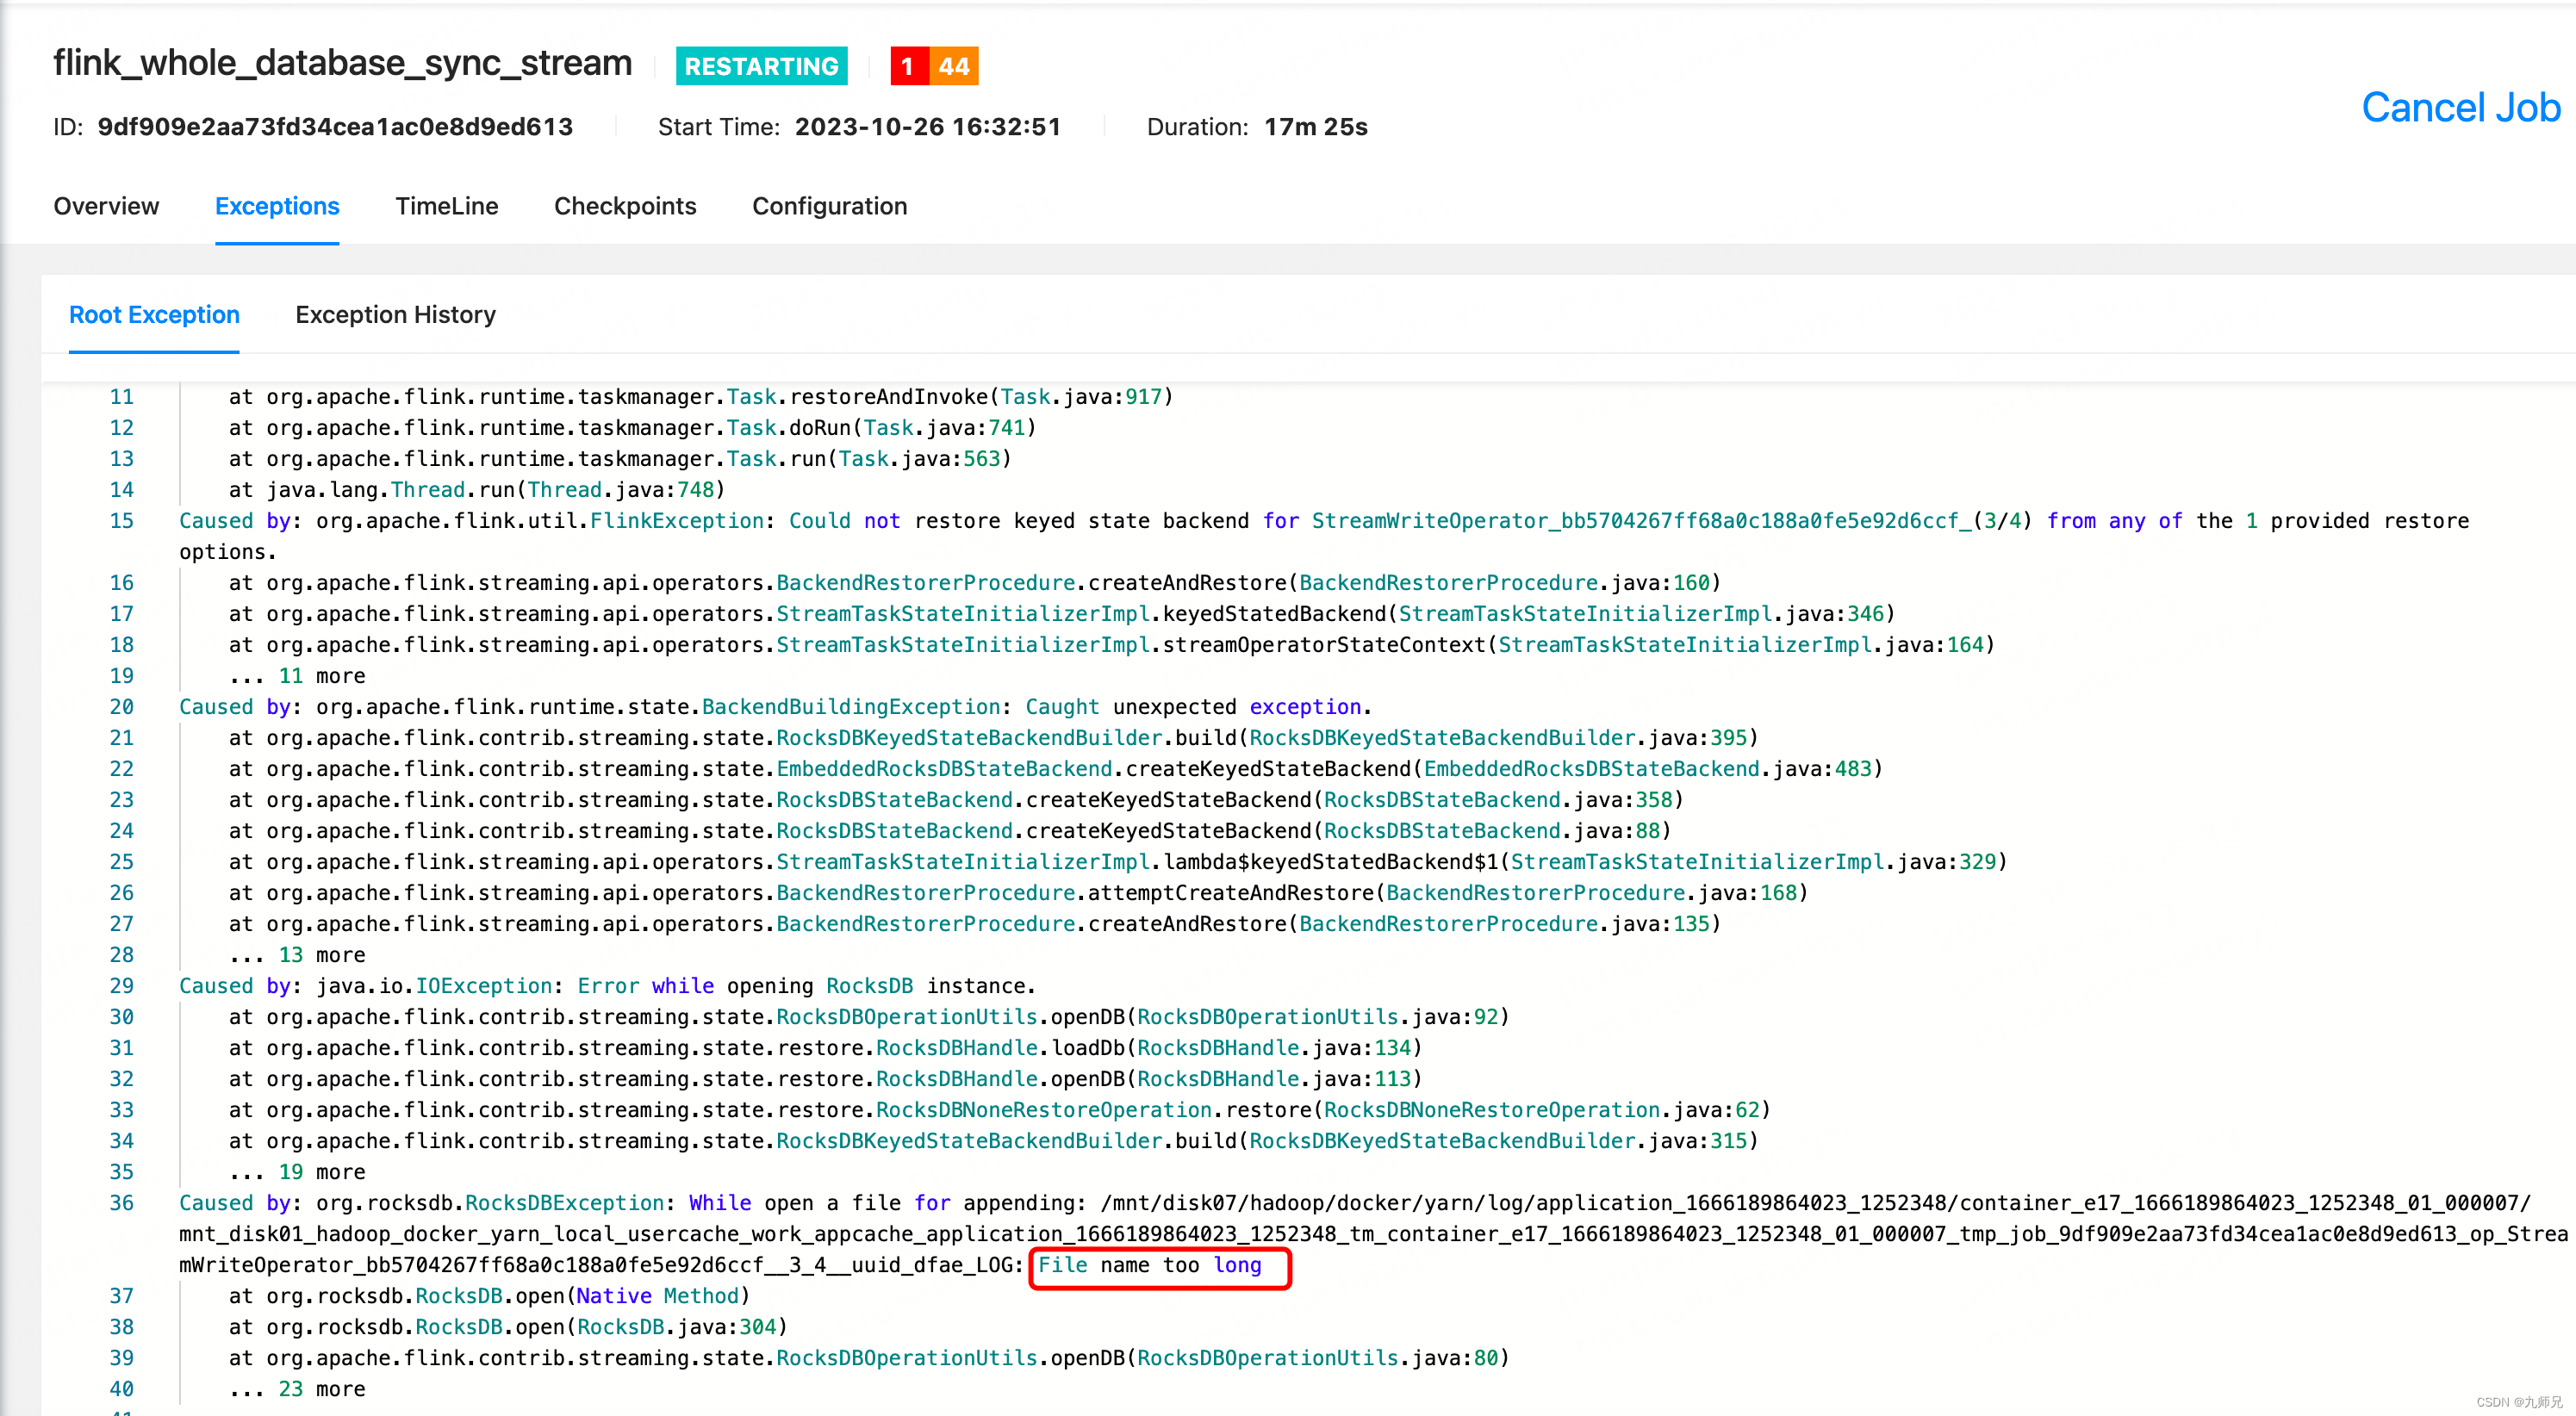Click the red failure counter badge showing 1

tap(907, 66)
